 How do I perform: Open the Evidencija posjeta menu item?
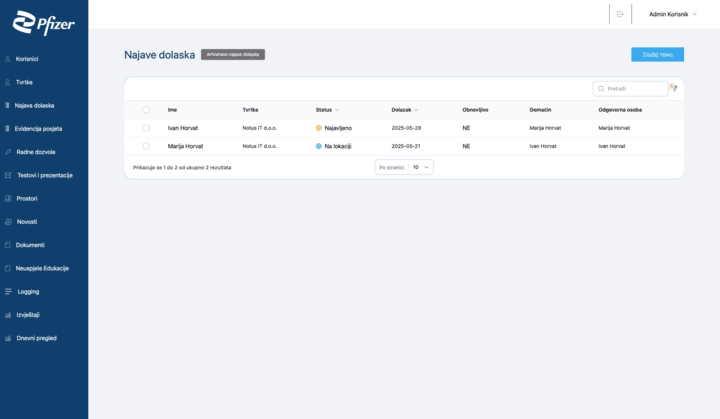(x=38, y=129)
